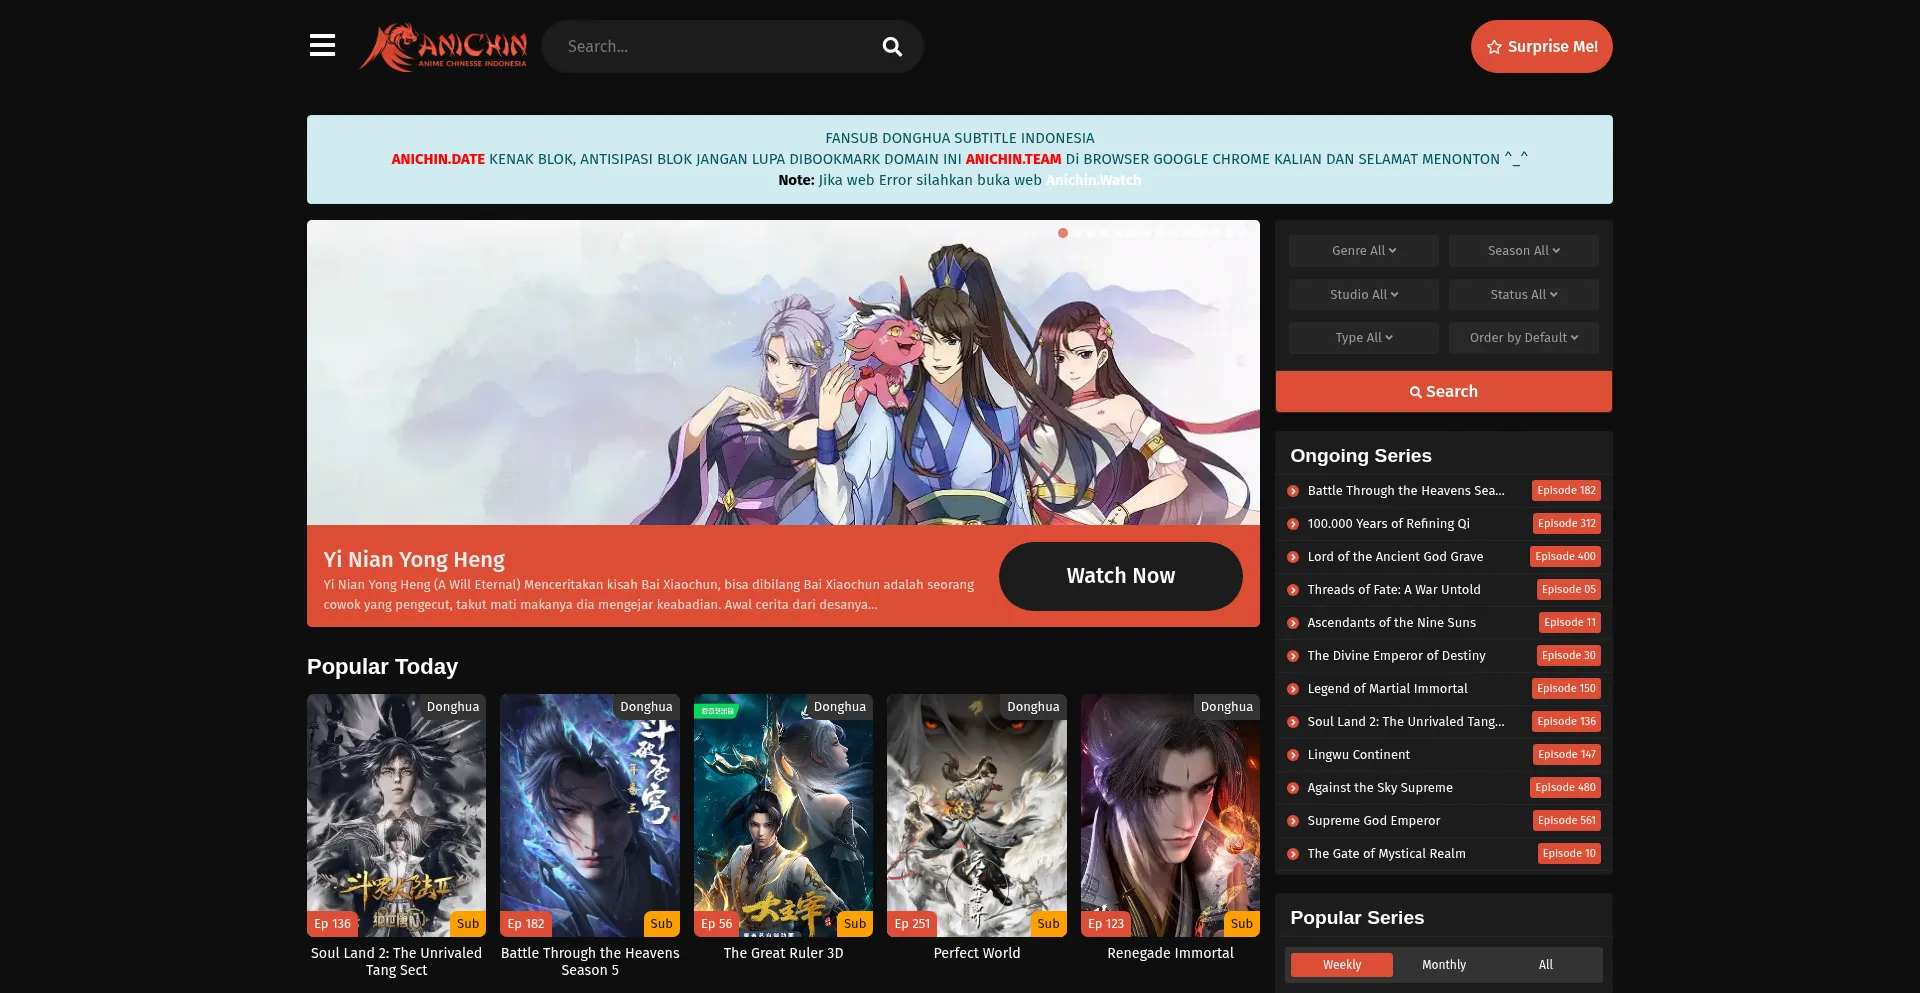Image resolution: width=1920 pixels, height=993 pixels.
Task: Open Against the Sky Supreme entry
Action: tap(1380, 788)
